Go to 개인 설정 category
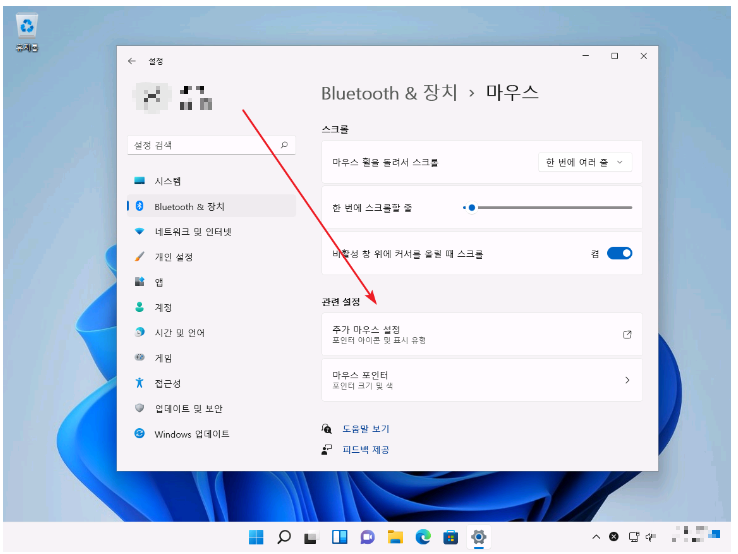The width and height of the screenshot is (738, 554). [x=211, y=257]
